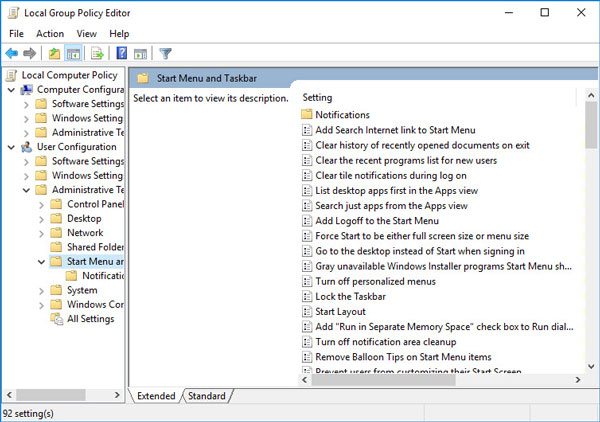The image size is (600, 422).
Task: Toggle the Show/Hide Action Pane icon
Action: point(141,53)
